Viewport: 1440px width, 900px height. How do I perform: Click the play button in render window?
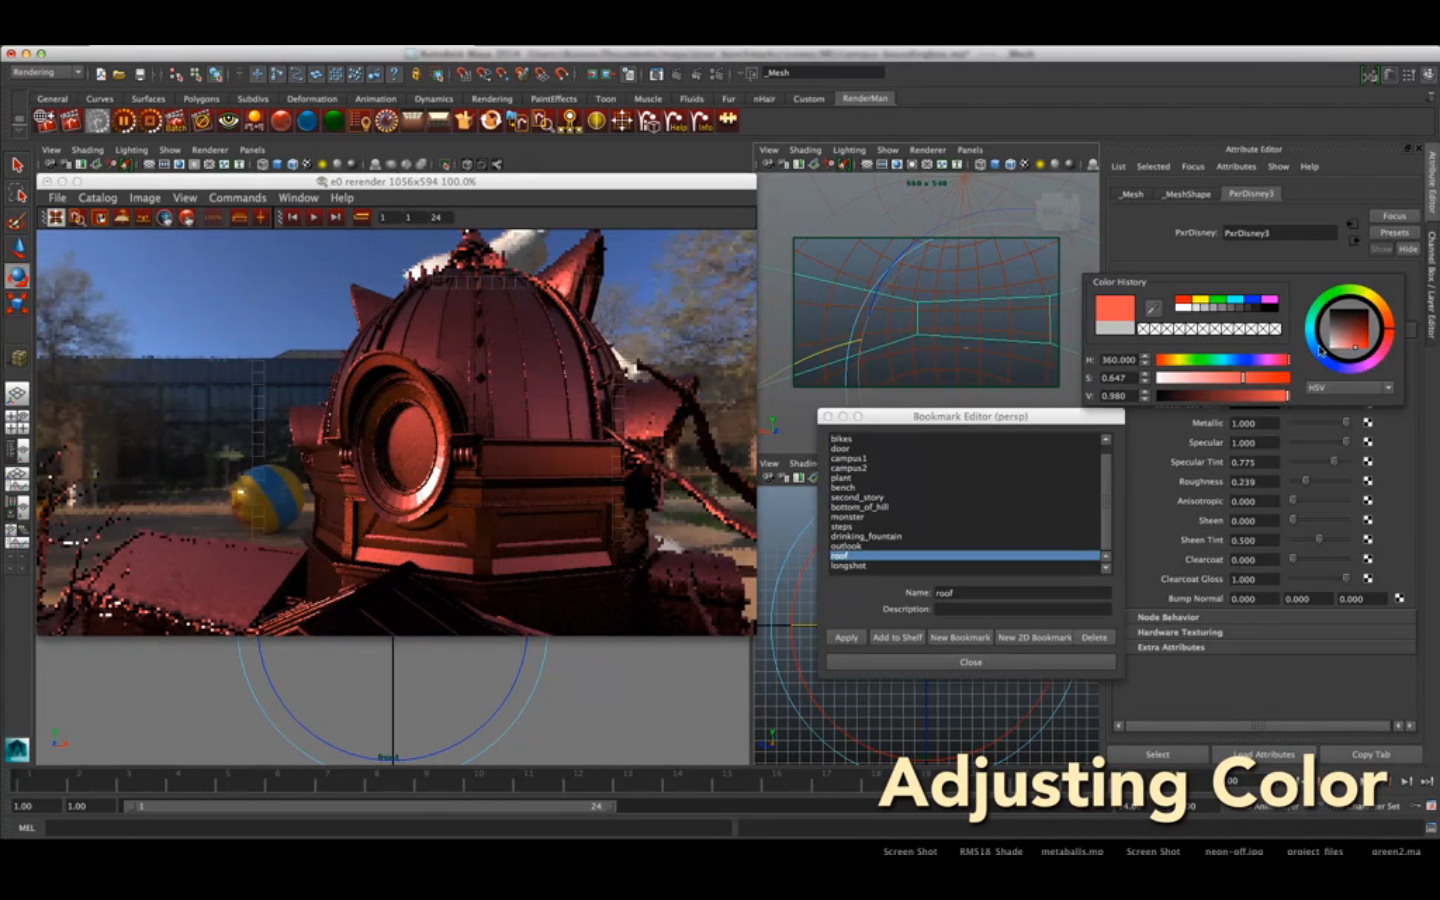pos(314,217)
